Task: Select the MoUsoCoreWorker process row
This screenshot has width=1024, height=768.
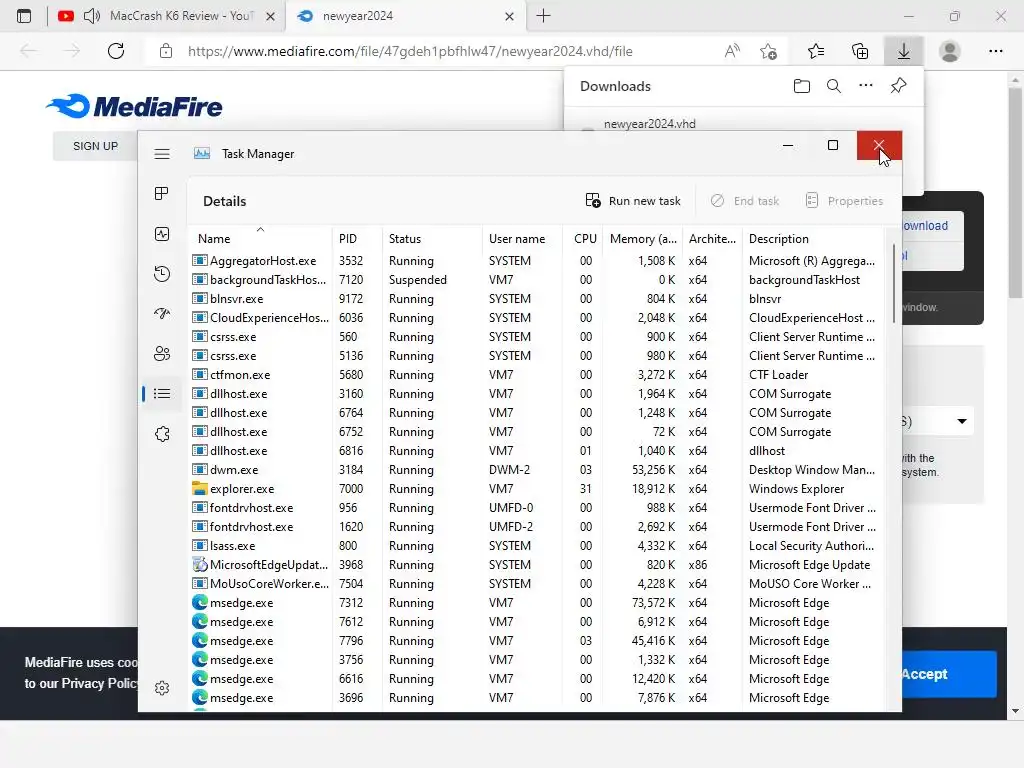Action: pyautogui.click(x=536, y=584)
